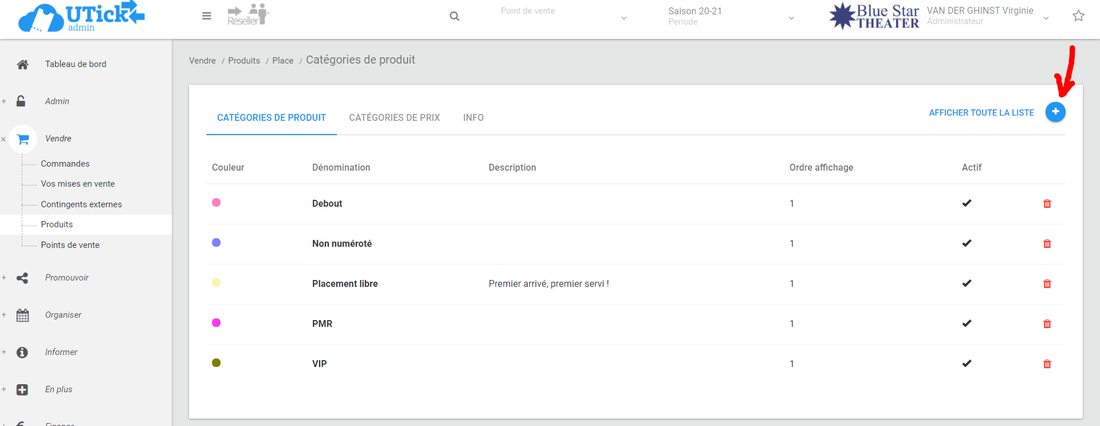1100x426 pixels.
Task: Toggle Actif checkmark for Debout
Action: 966,203
